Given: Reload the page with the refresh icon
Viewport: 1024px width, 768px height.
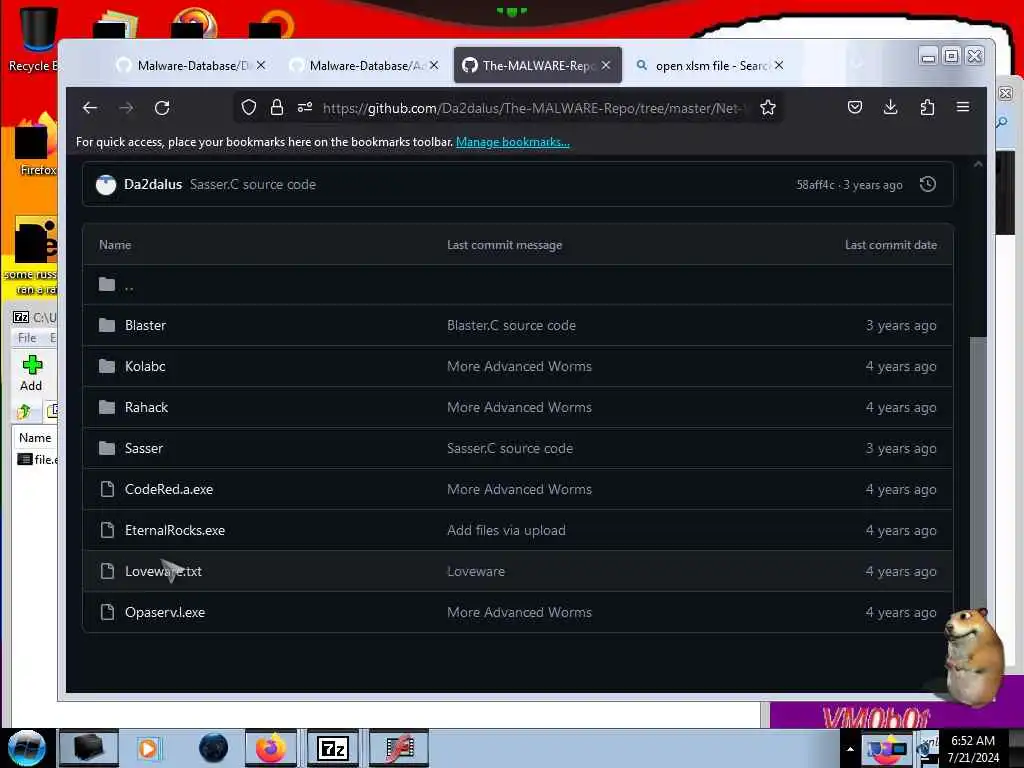Looking at the screenshot, I should 162,108.
